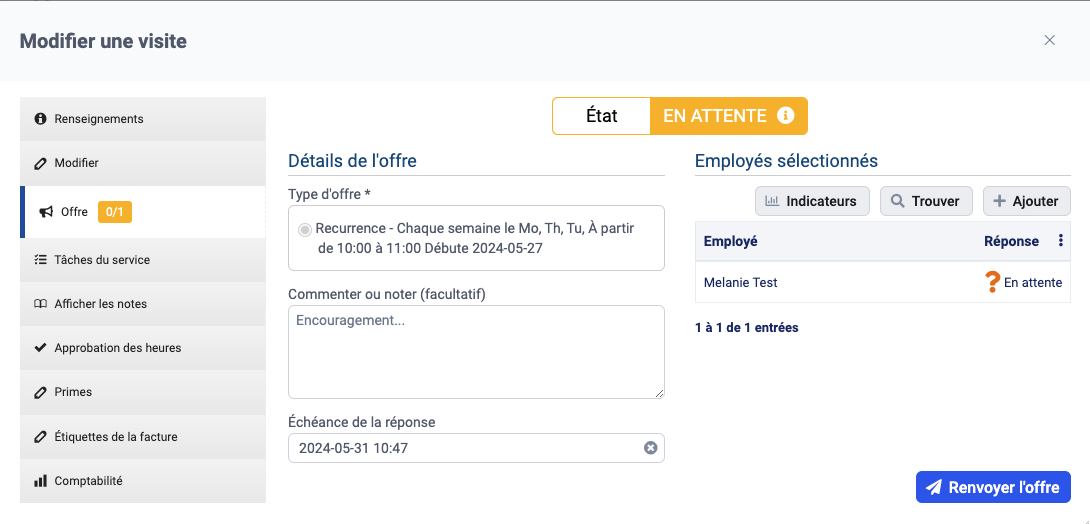
Task: Clear the response deadline with the x icon
Action: [650, 448]
